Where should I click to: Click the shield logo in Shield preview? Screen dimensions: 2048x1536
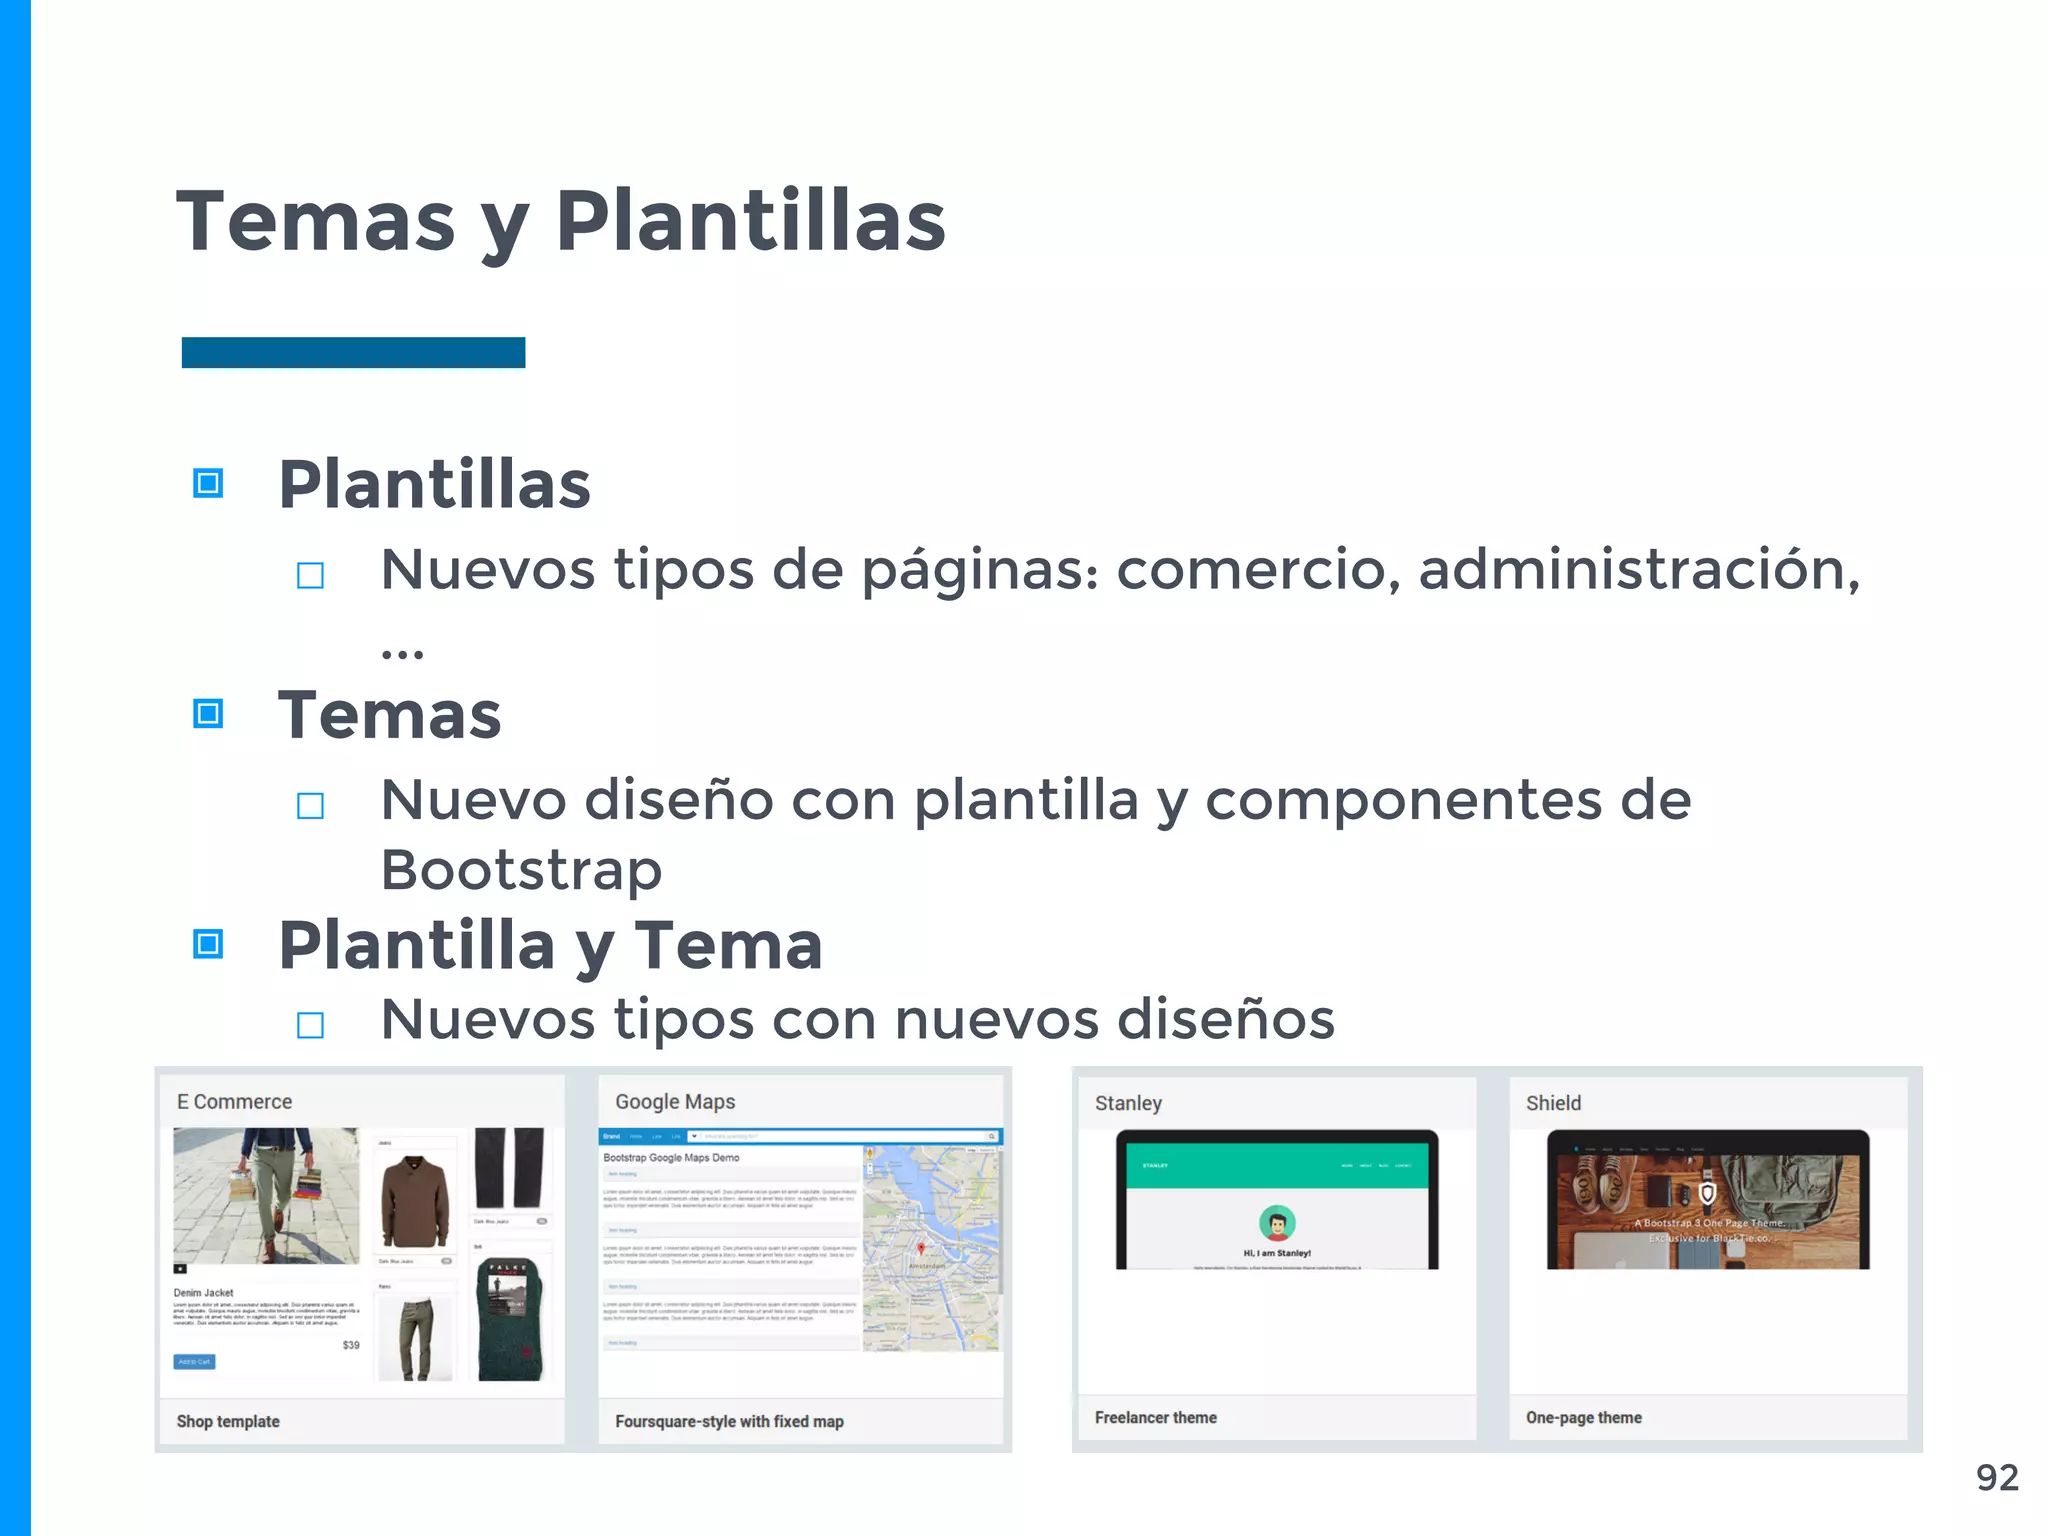pyautogui.click(x=1708, y=1192)
